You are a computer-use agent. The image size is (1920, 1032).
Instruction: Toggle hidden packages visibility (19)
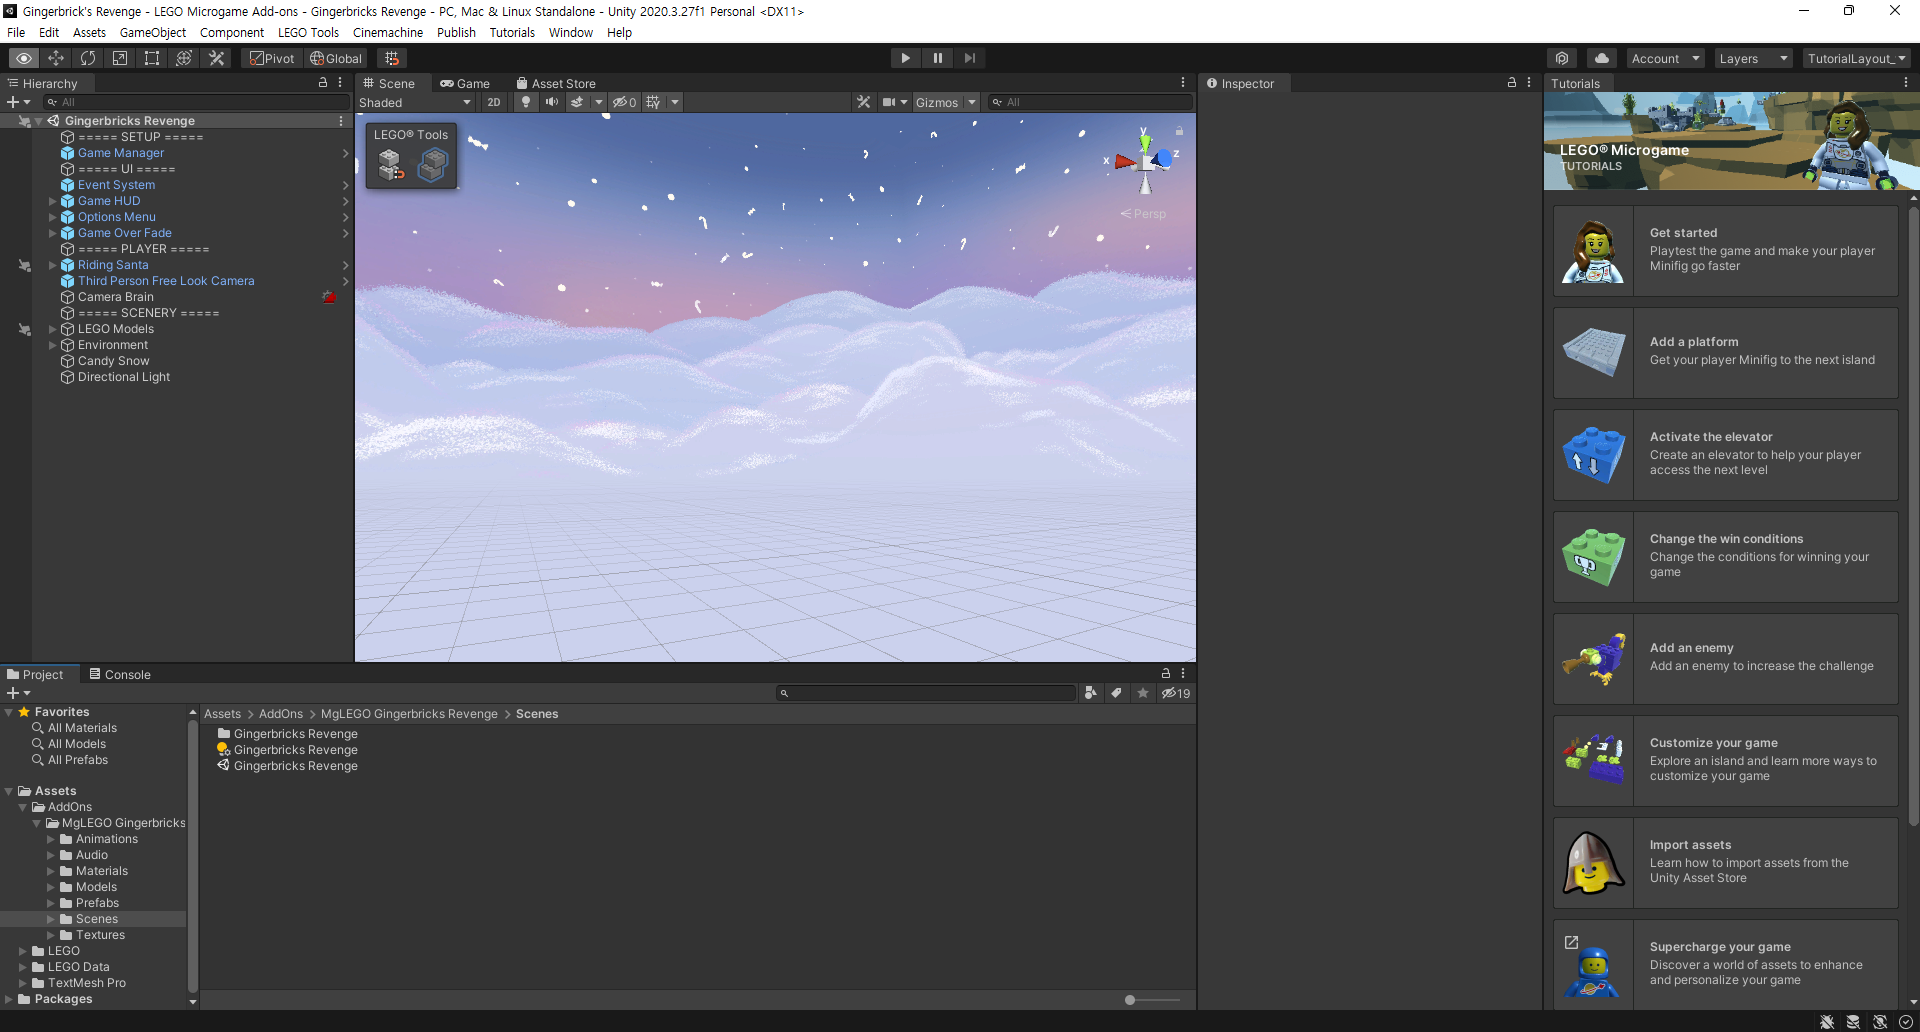coord(1176,693)
